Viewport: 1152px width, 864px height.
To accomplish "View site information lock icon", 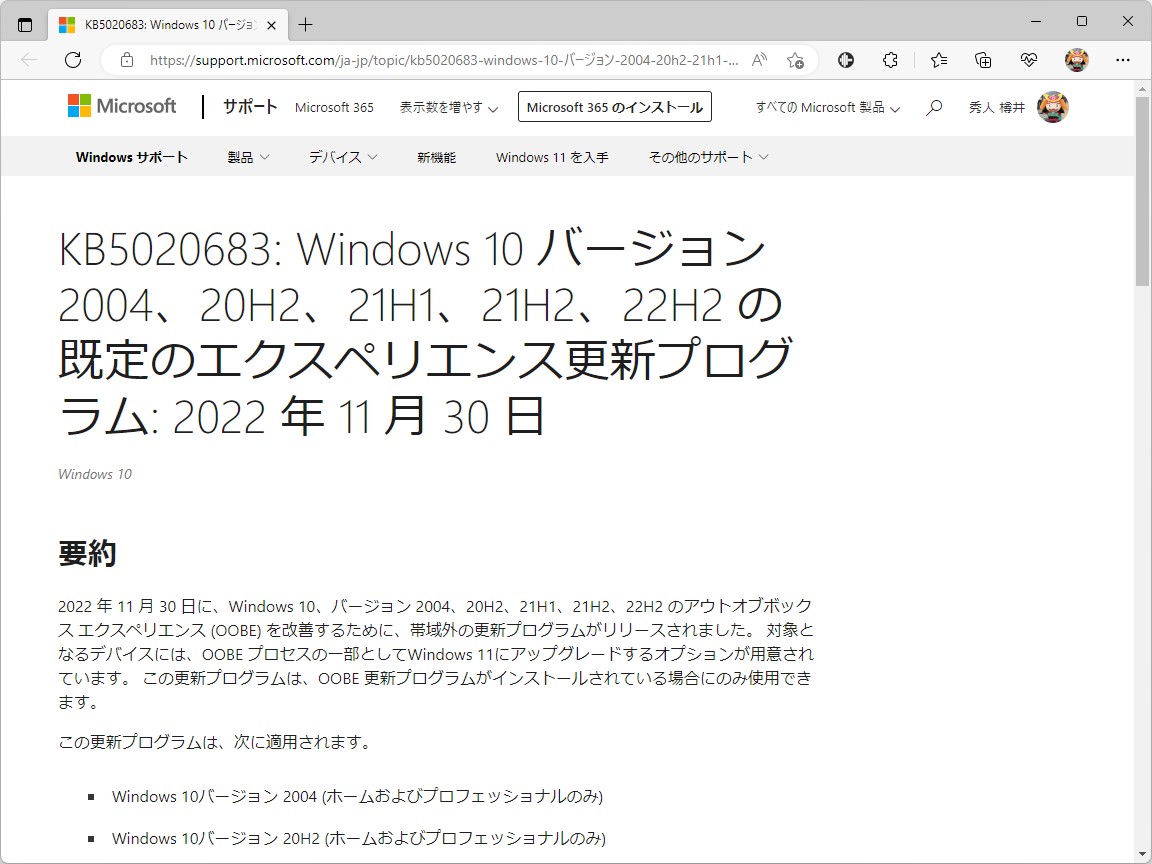I will 126,60.
